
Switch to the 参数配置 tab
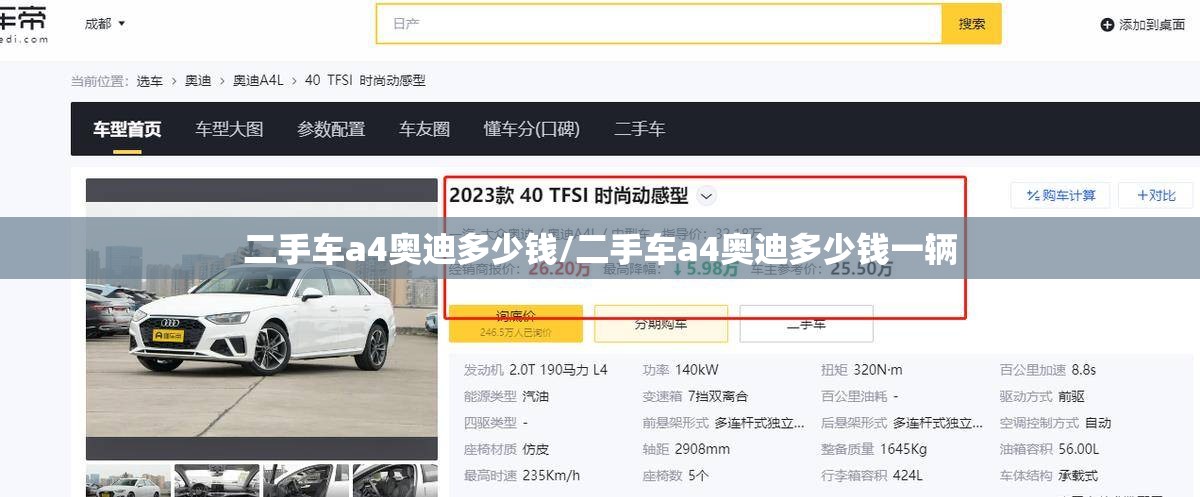click(331, 129)
